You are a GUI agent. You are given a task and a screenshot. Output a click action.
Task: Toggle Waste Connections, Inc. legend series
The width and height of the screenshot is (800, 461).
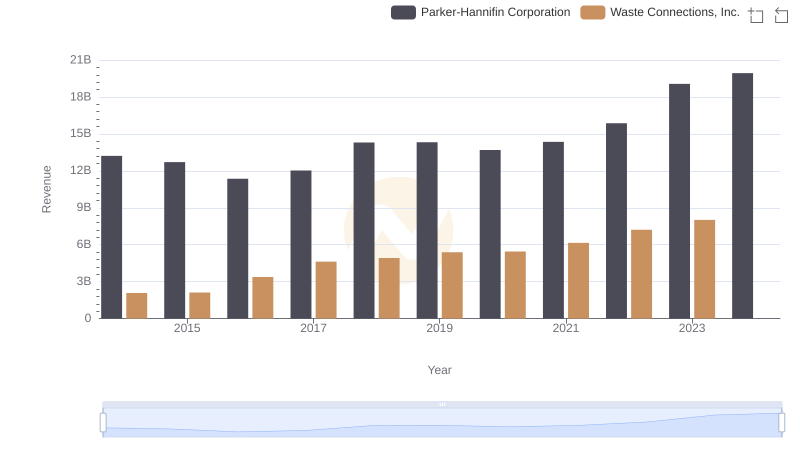click(x=660, y=12)
